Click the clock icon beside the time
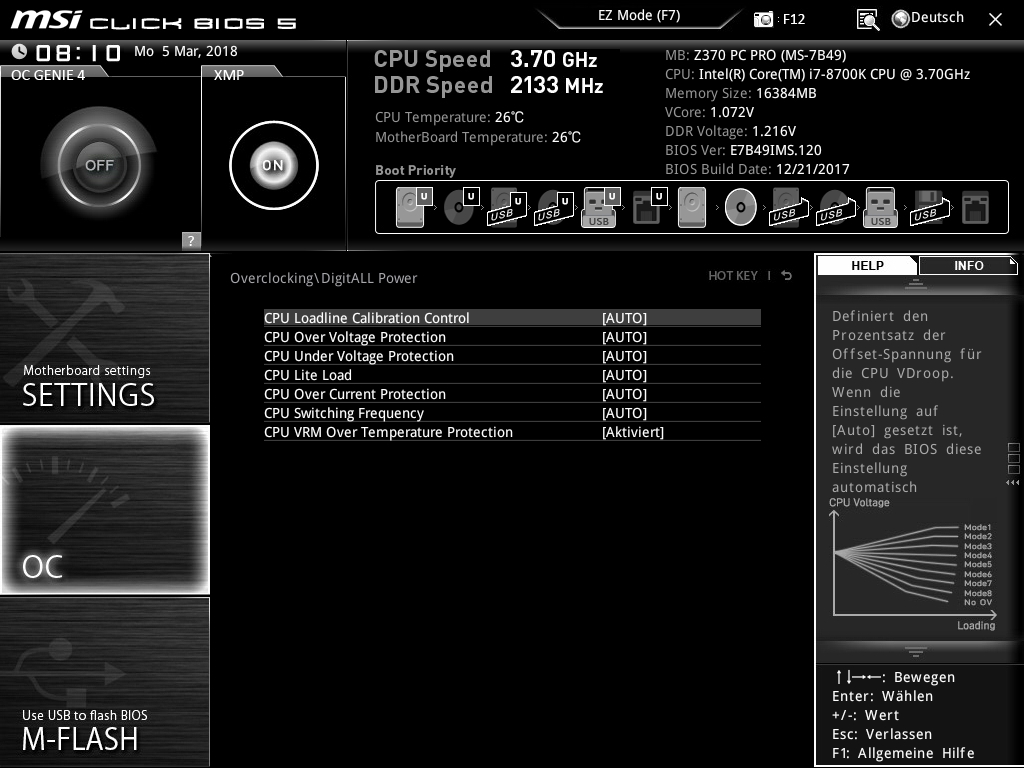Screen dimensions: 1024x768 pos(19,51)
